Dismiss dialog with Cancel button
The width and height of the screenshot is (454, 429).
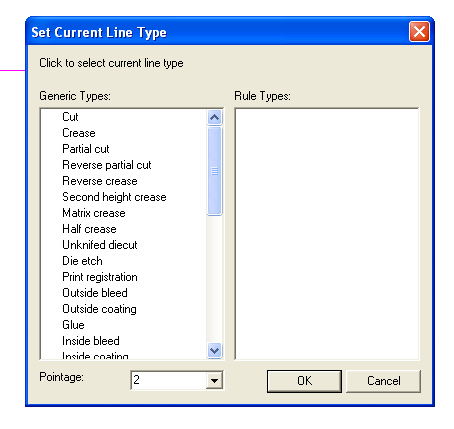[x=384, y=381]
